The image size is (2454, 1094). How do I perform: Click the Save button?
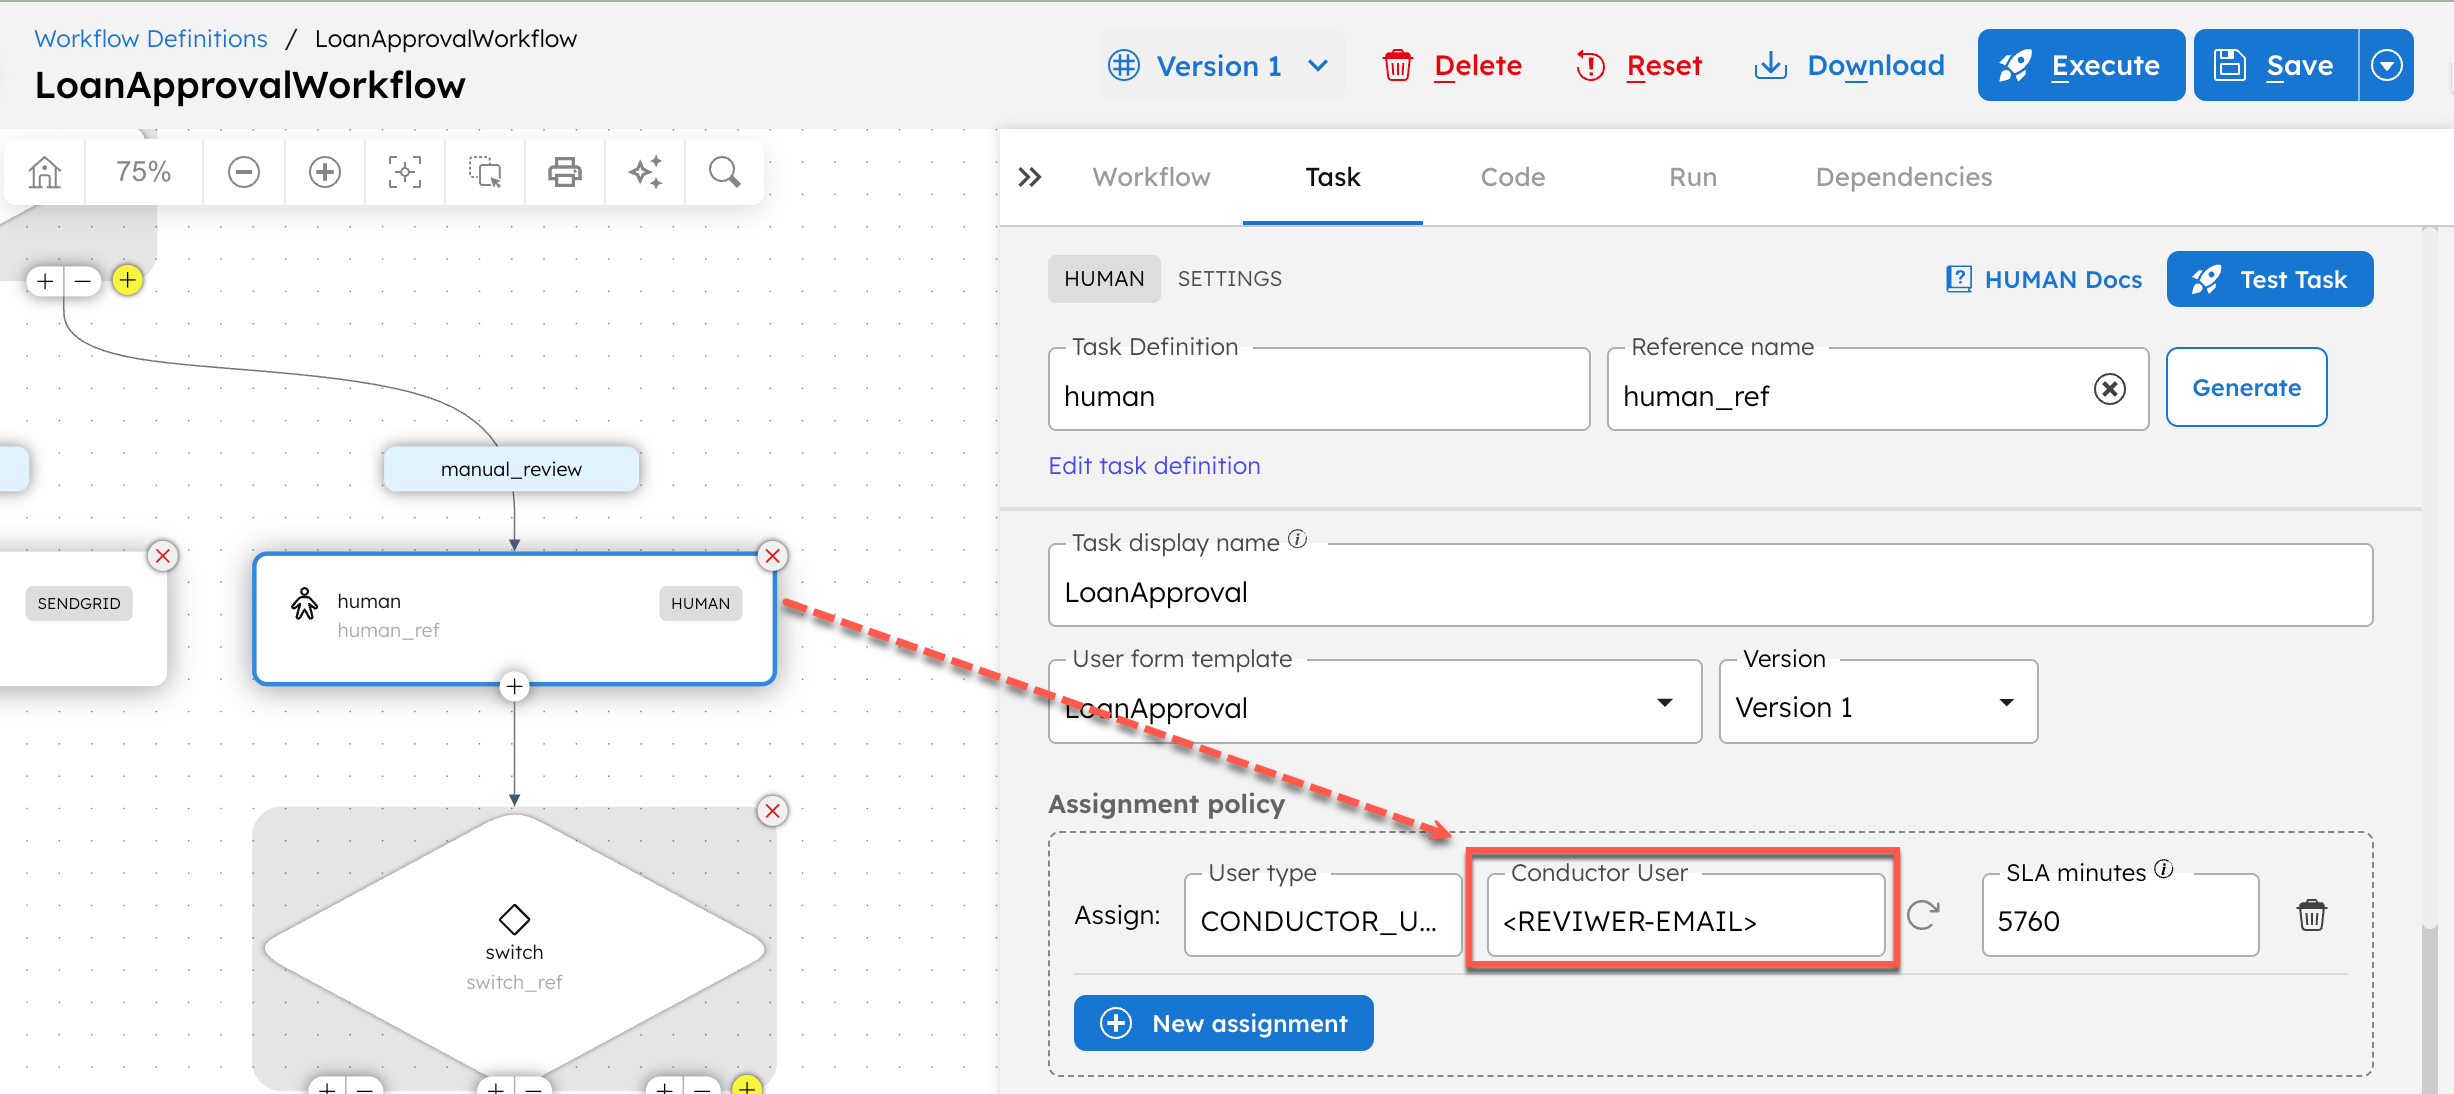2276,66
